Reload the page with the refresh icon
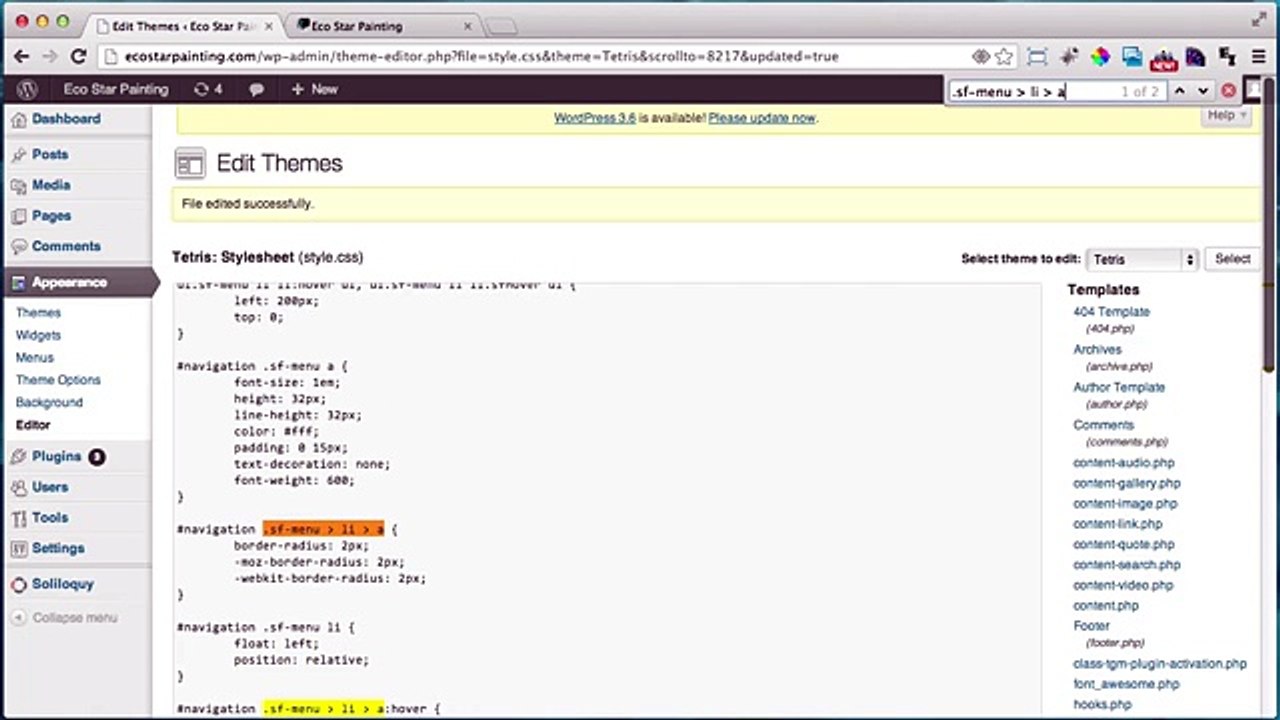The width and height of the screenshot is (1280, 720). 79,57
